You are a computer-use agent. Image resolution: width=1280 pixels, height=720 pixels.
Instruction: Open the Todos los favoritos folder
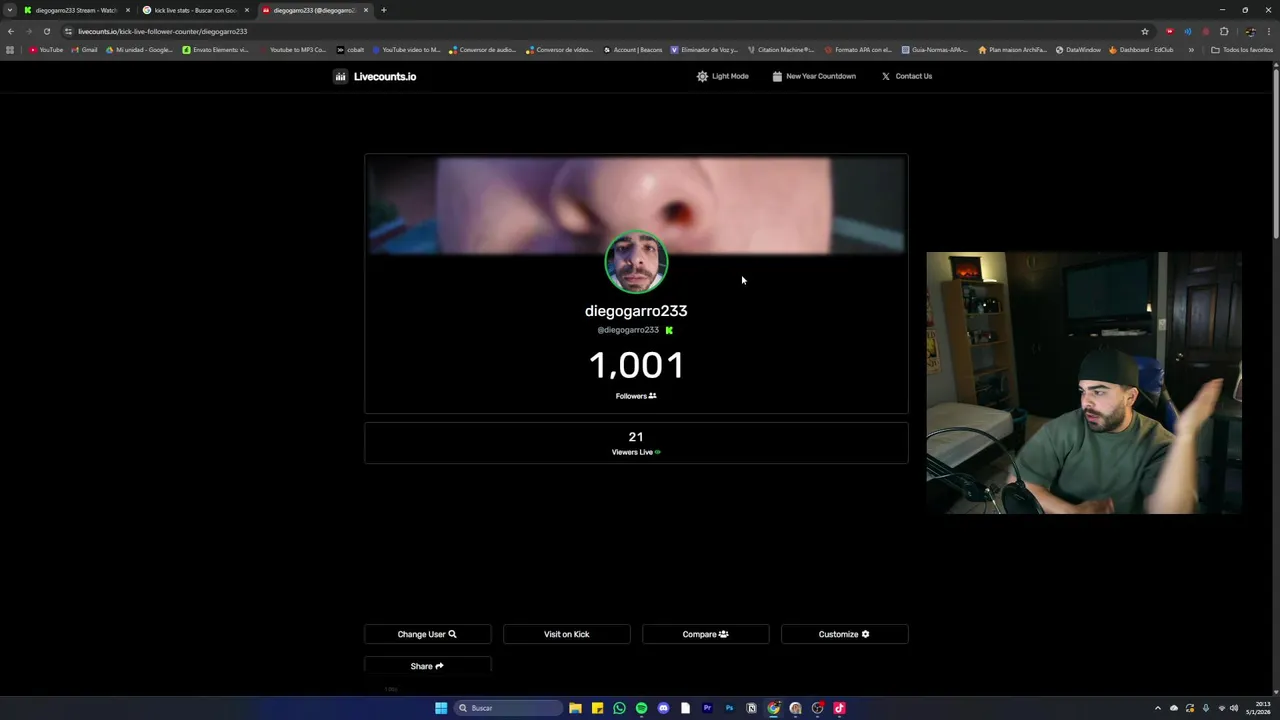(x=1242, y=50)
